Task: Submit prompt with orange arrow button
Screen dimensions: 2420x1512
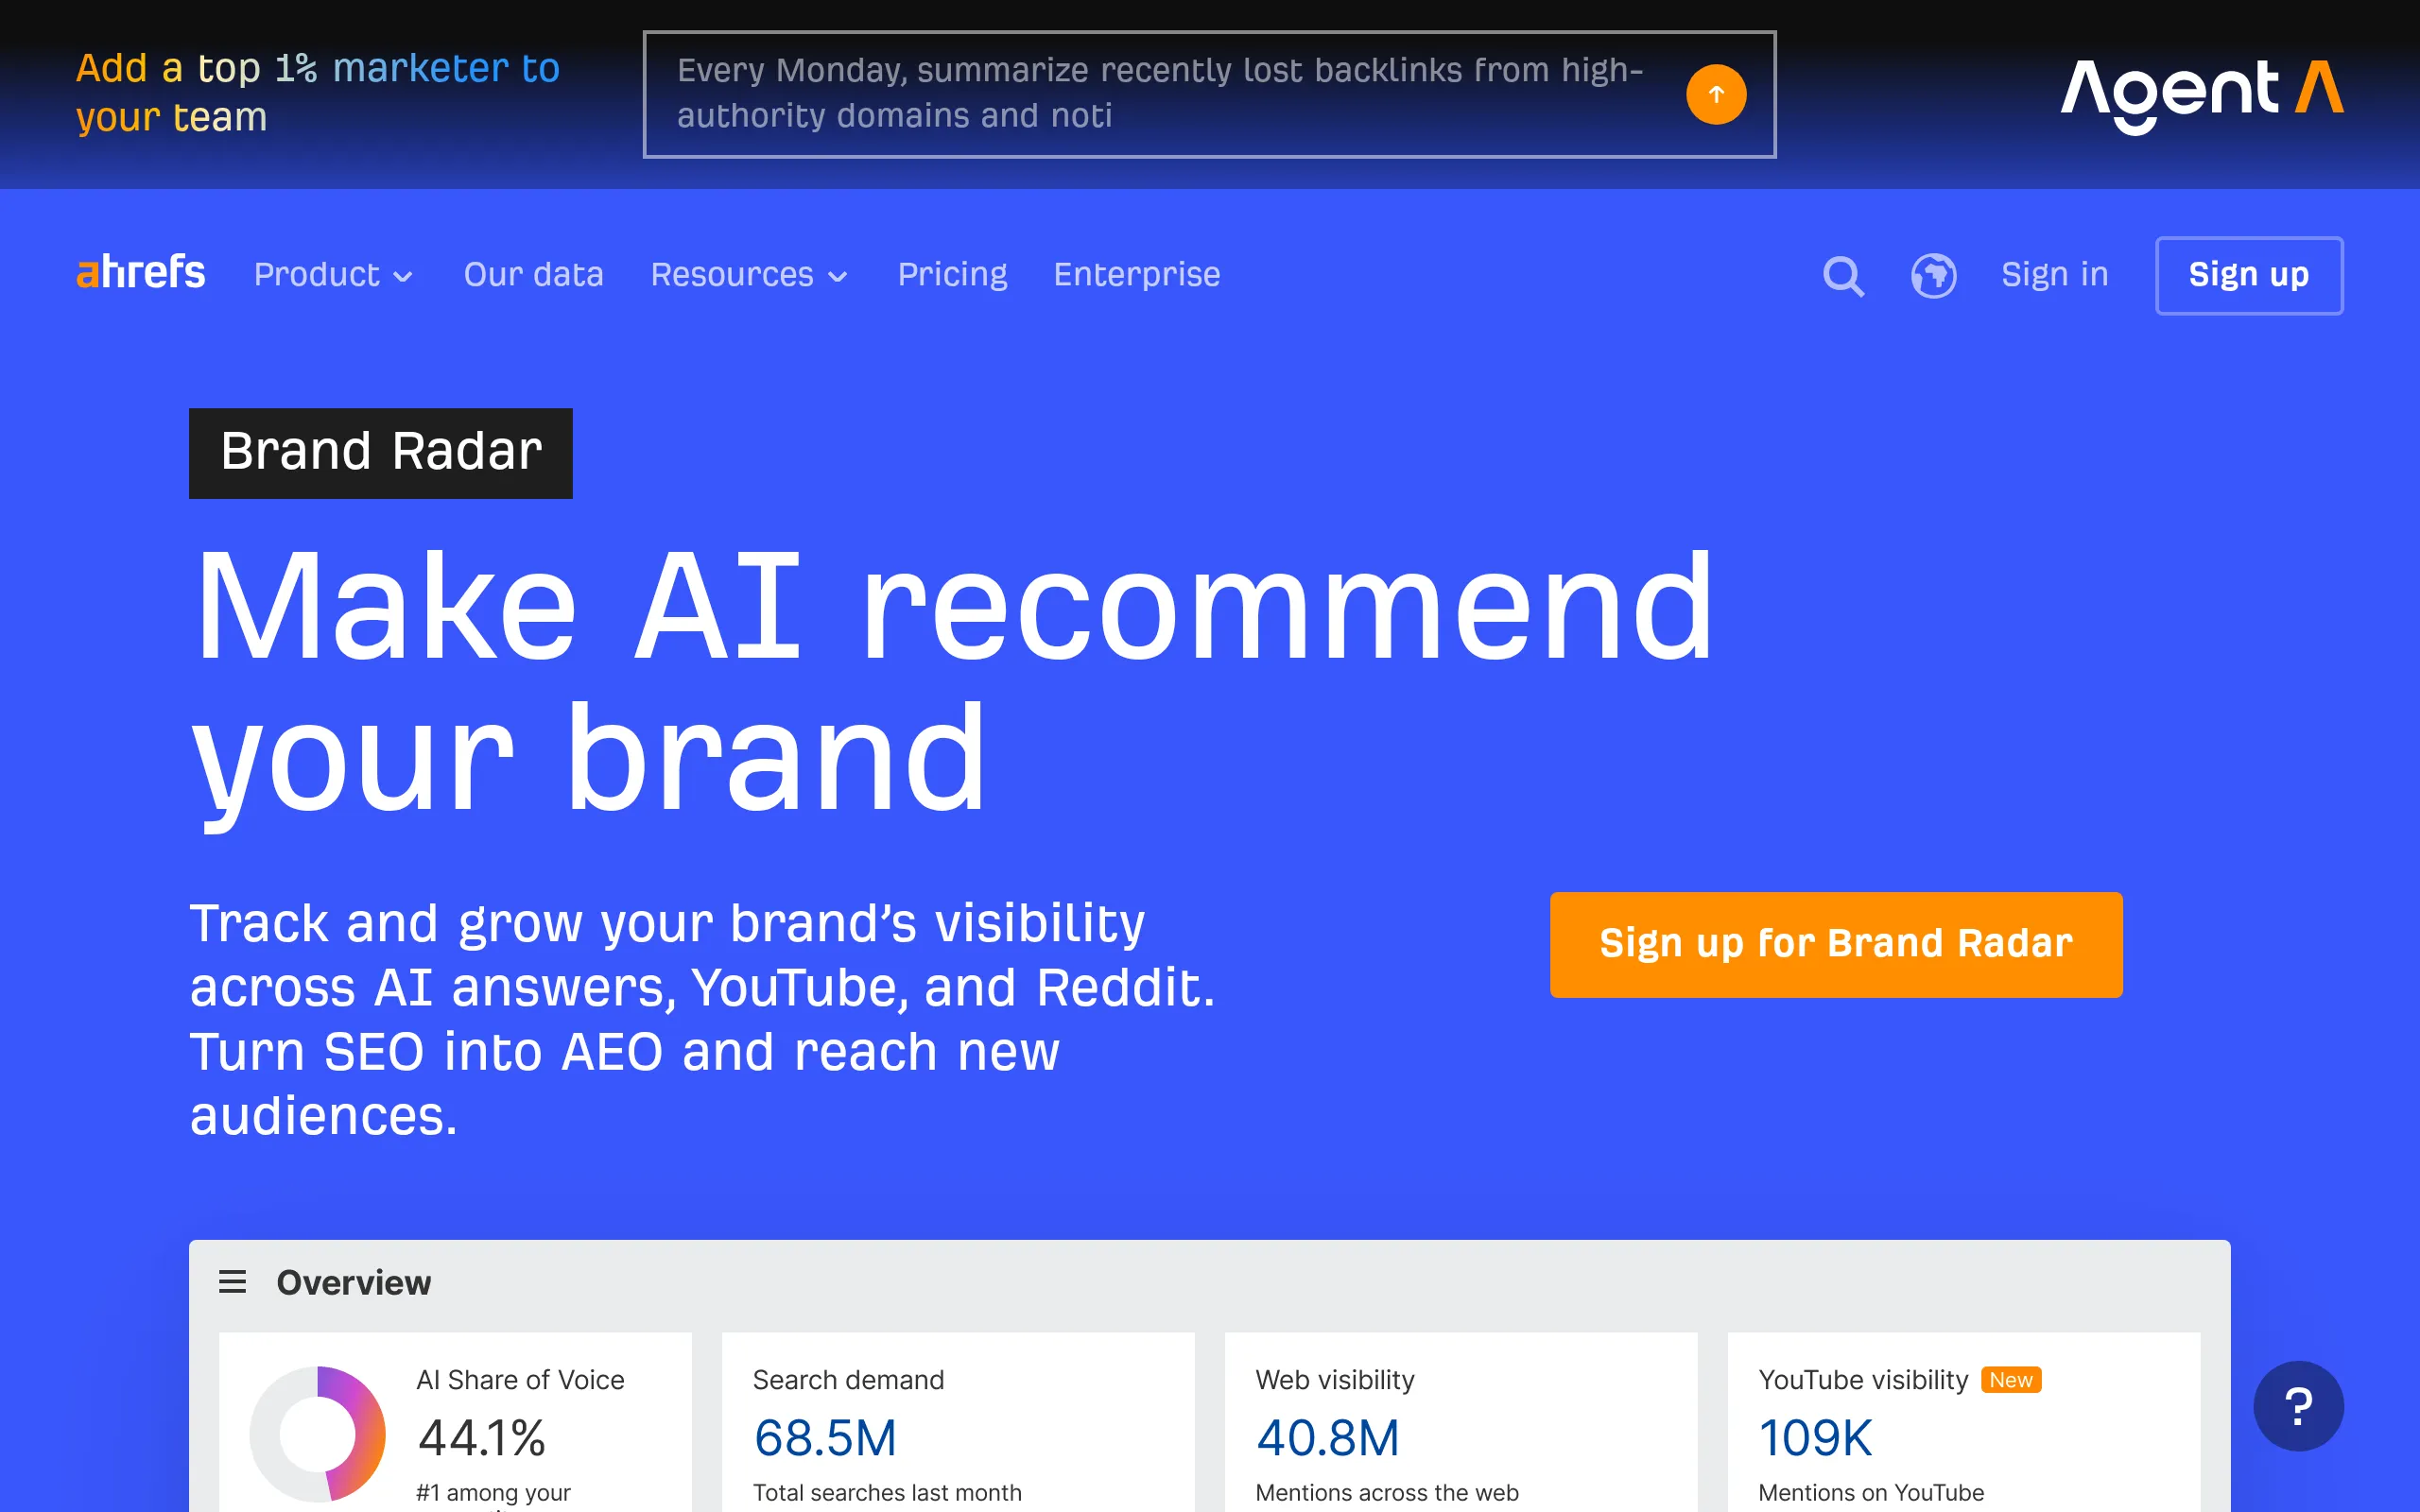Action: tap(1716, 94)
